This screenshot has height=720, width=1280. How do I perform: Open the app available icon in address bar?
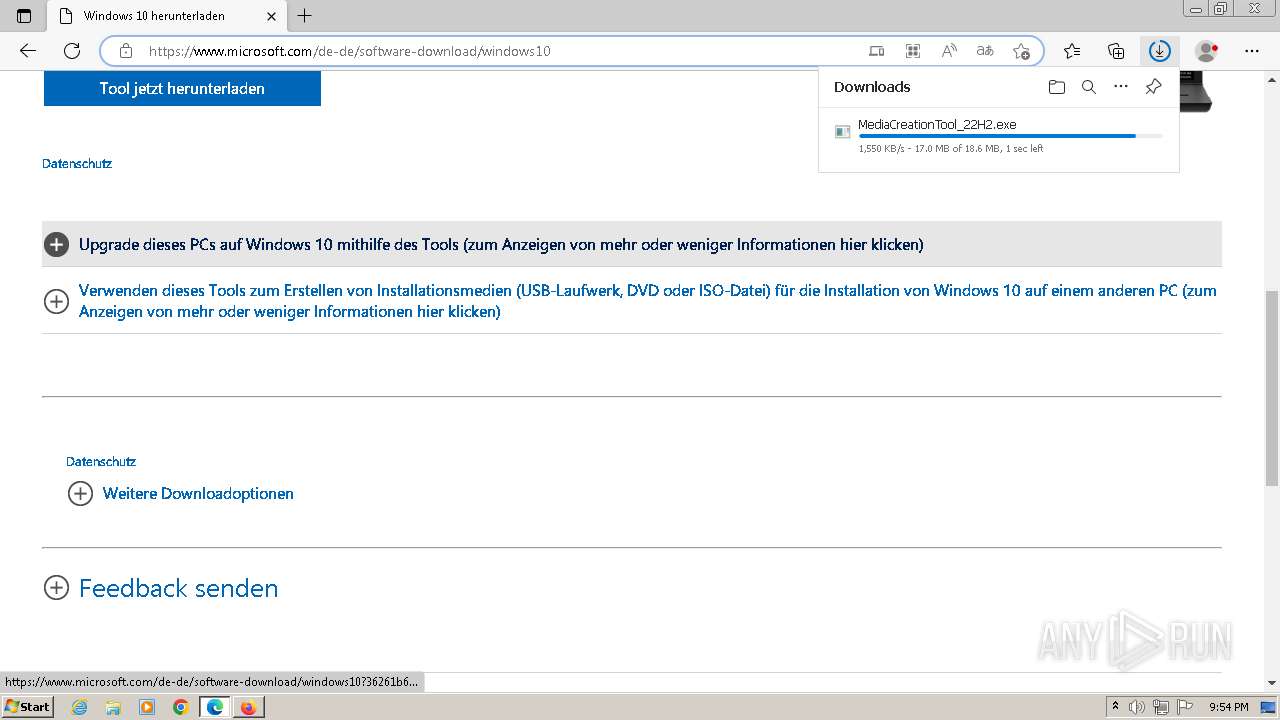[877, 51]
